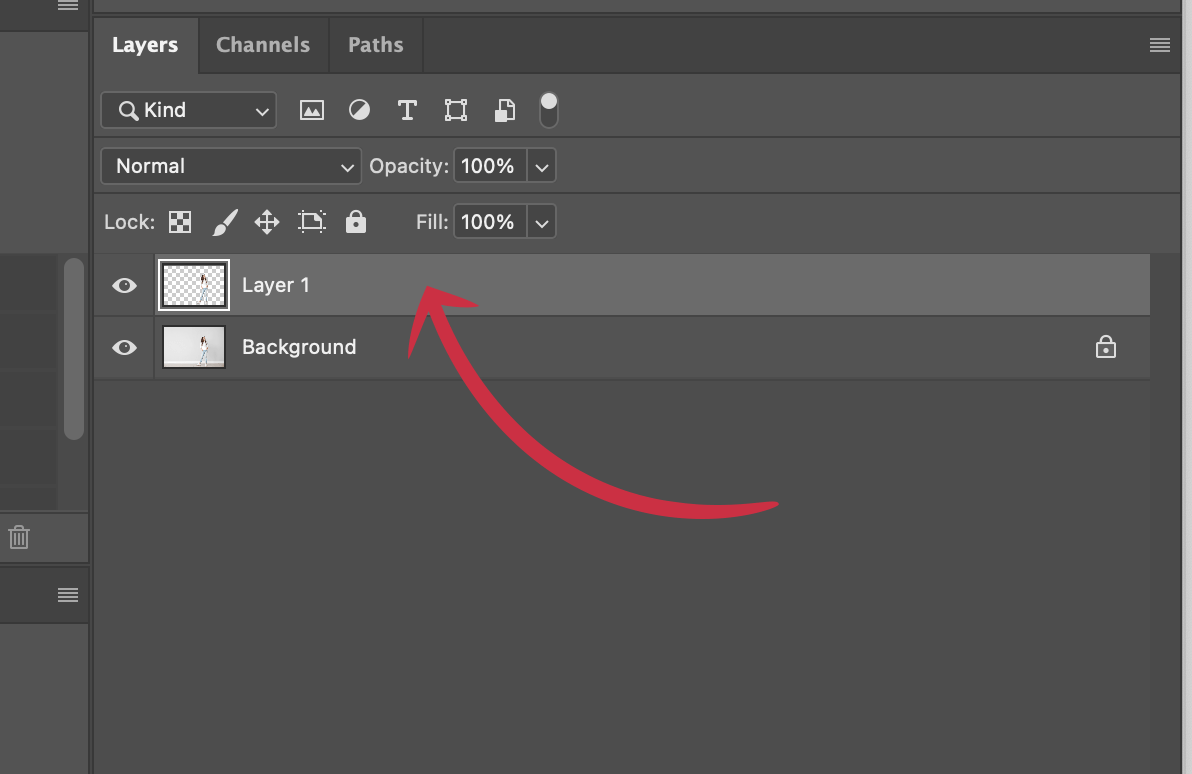
Task: Click the Fill percentage input field
Action: coord(488,222)
